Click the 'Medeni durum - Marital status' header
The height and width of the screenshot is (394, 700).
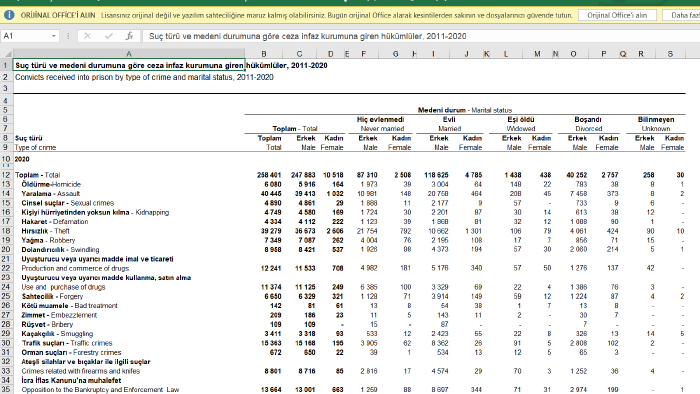point(465,110)
